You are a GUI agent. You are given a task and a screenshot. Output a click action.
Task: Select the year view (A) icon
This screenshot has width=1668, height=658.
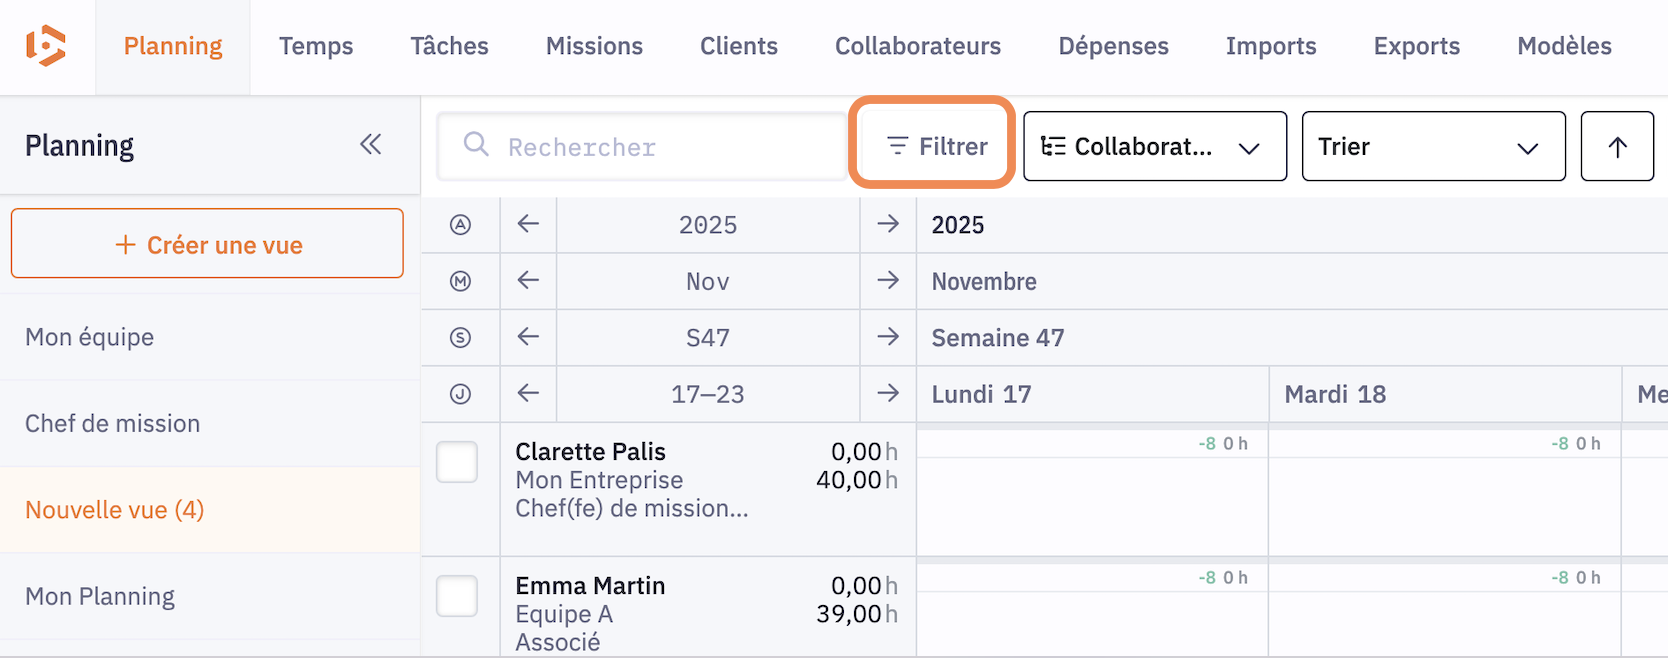(460, 225)
